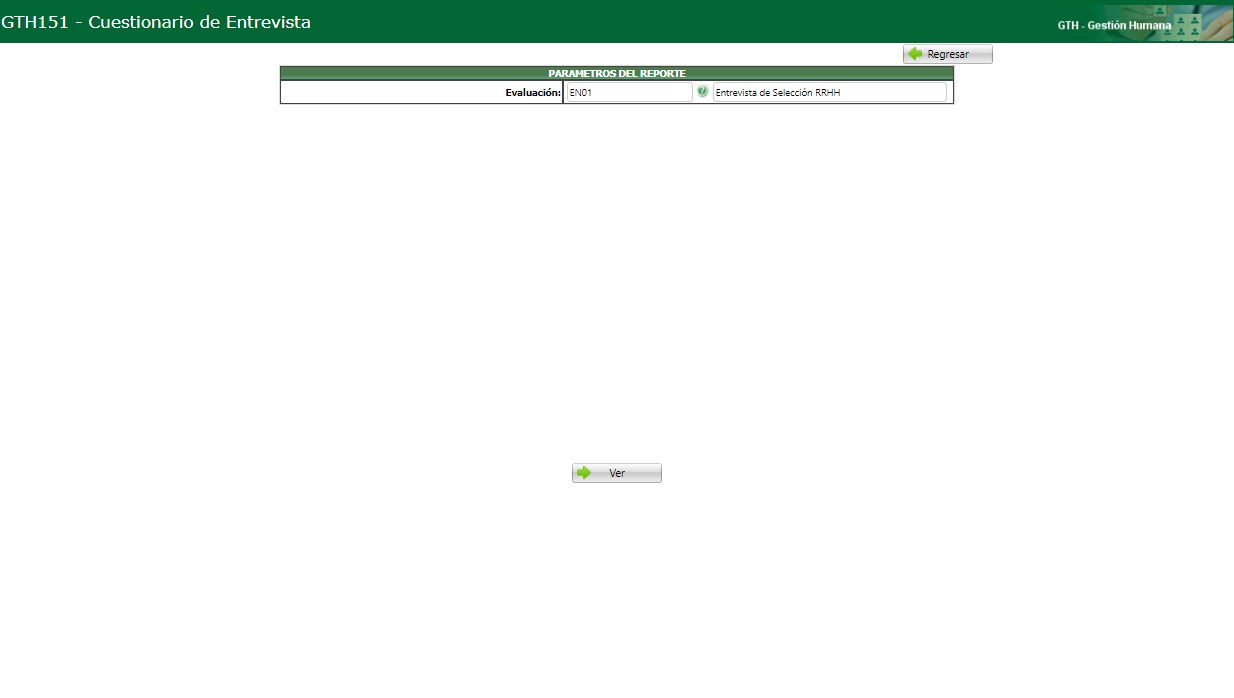Click the Ver button
Image resolution: width=1234 pixels, height=698 pixels.
coord(617,473)
